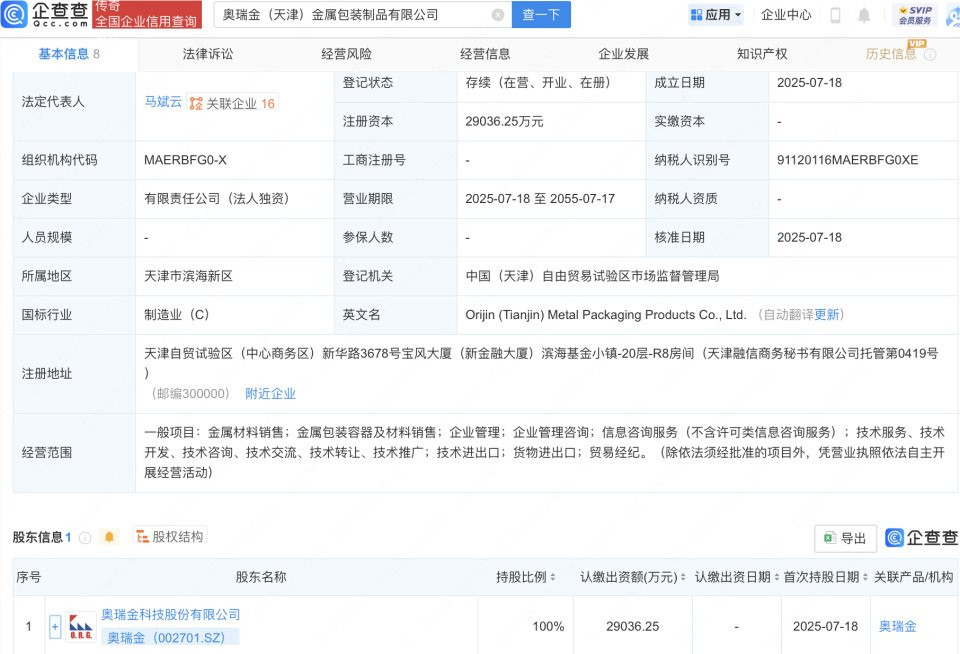Clear the company search box text
Viewport: 960px width, 654px height.
pyautogui.click(x=498, y=15)
